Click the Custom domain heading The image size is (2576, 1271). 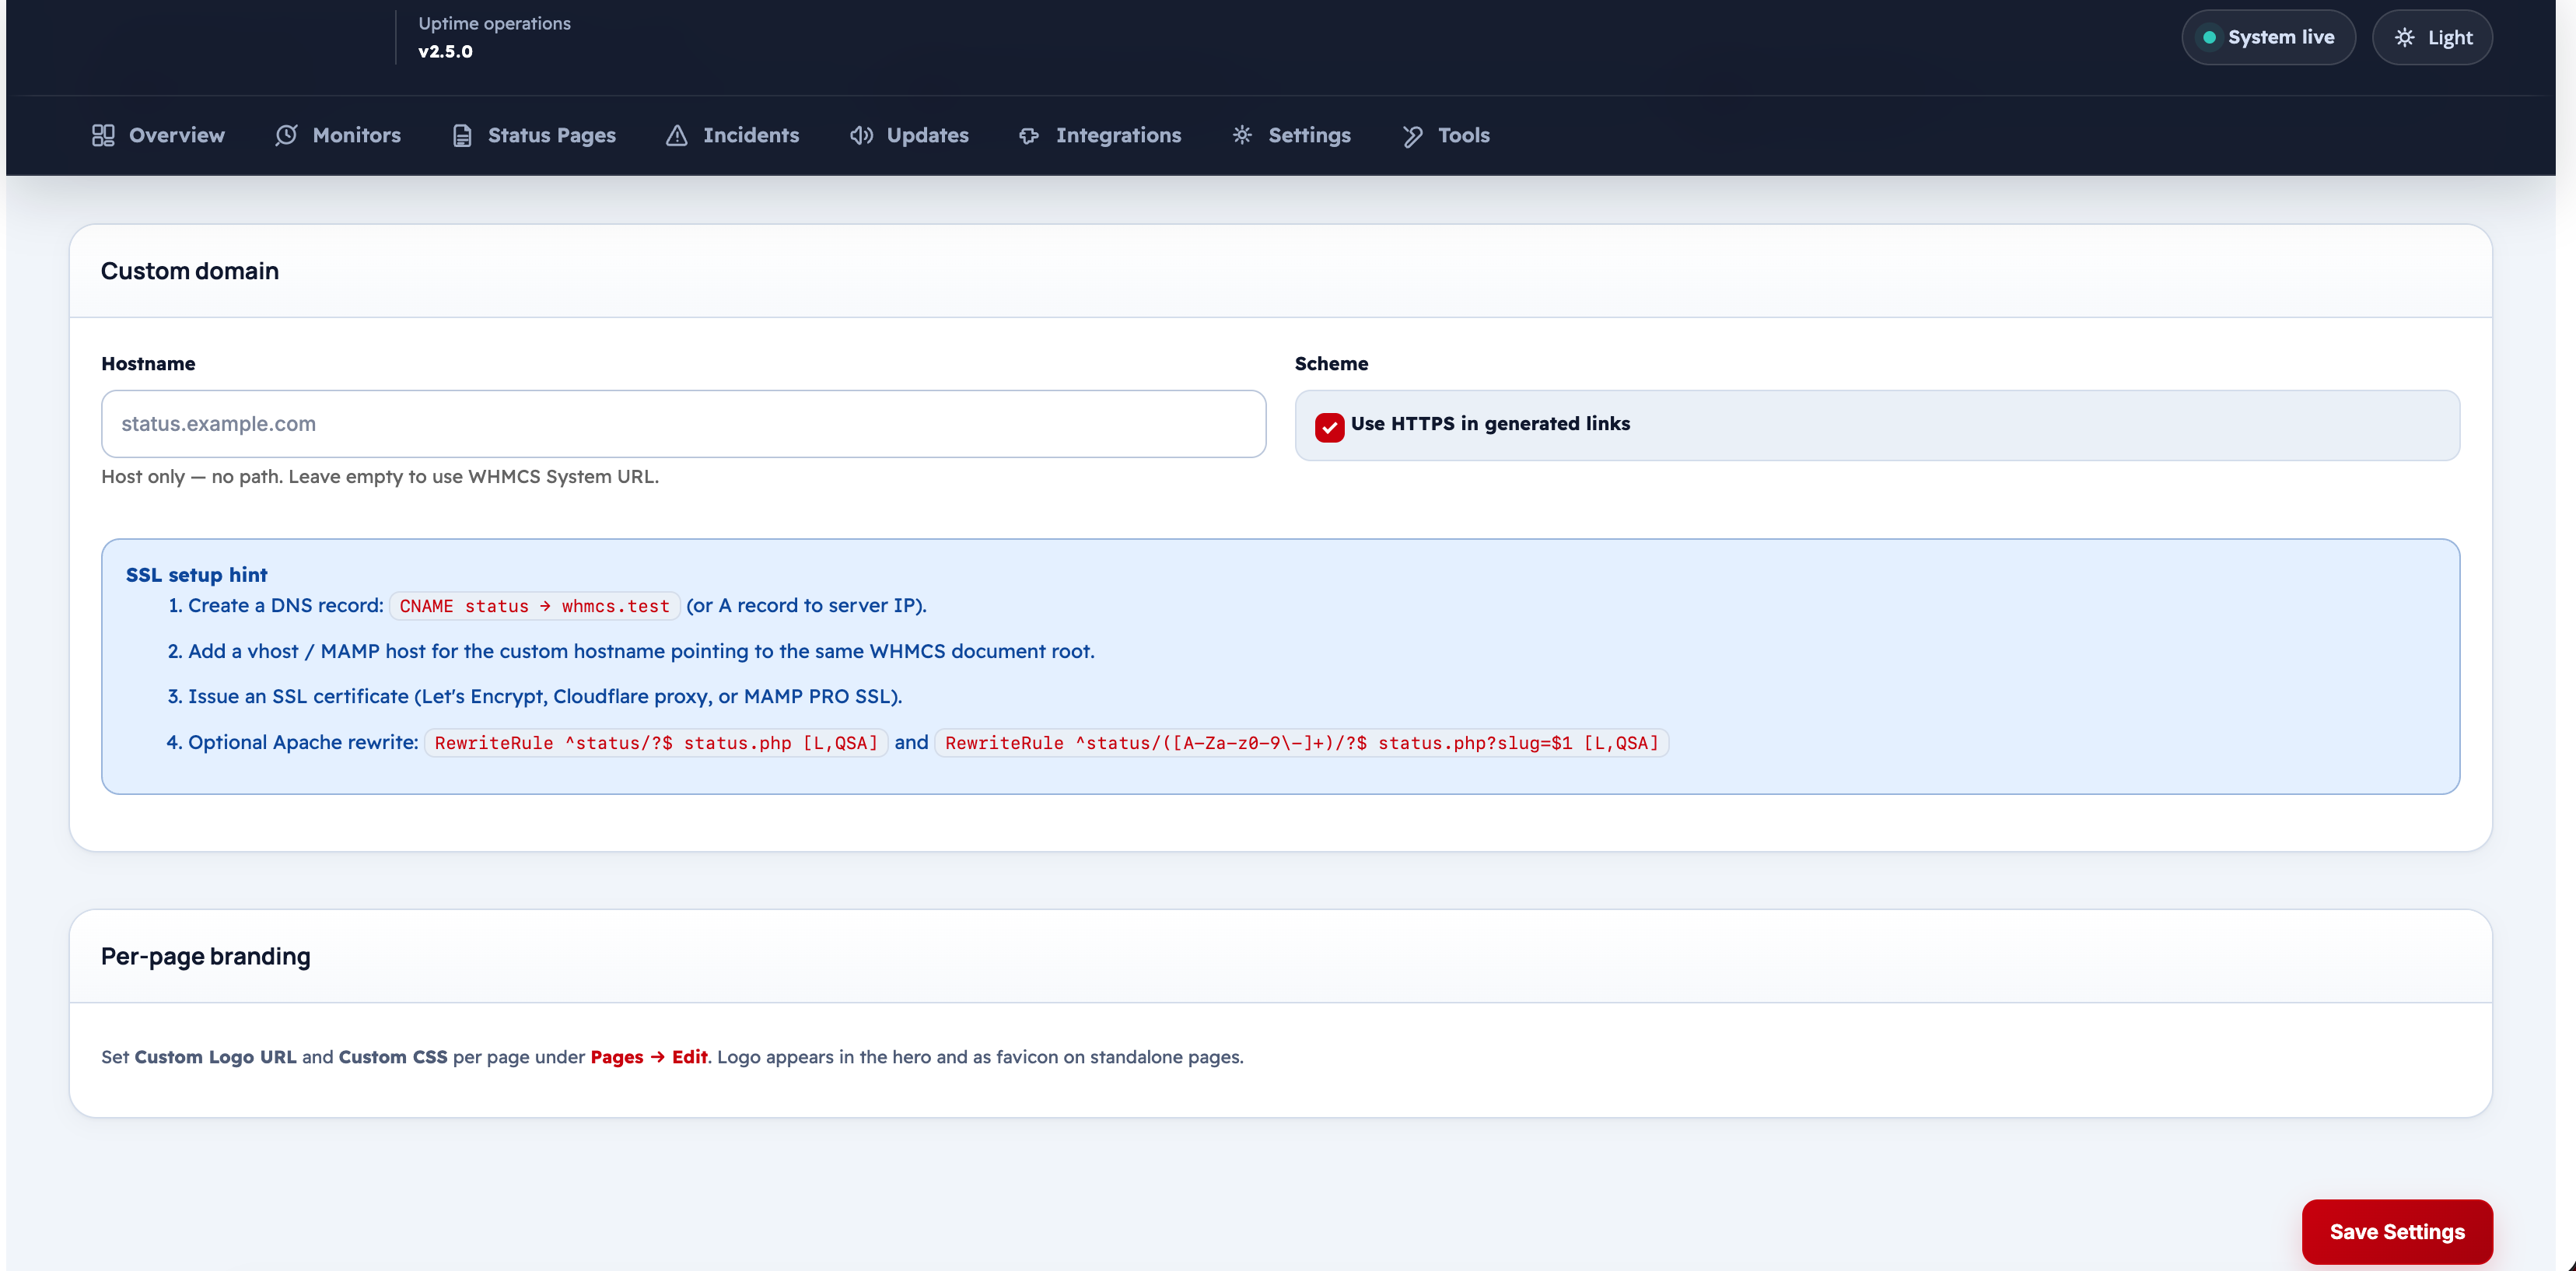pyautogui.click(x=190, y=271)
